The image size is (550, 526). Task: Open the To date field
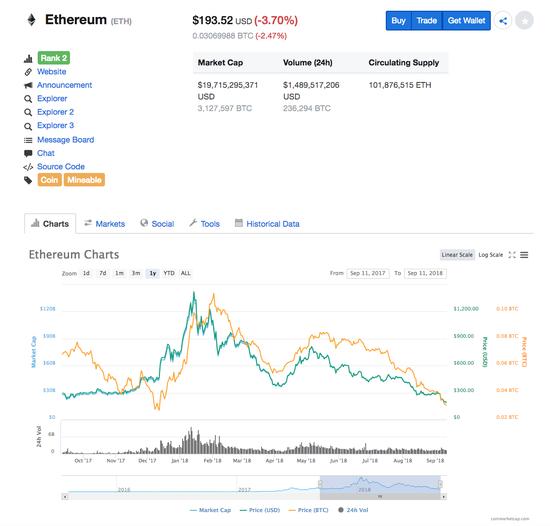(425, 273)
